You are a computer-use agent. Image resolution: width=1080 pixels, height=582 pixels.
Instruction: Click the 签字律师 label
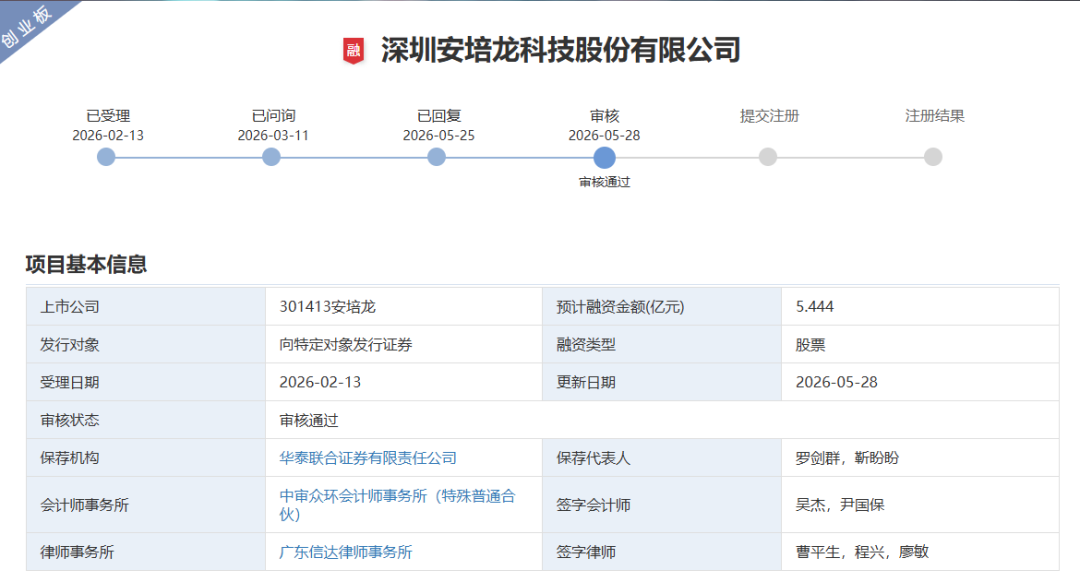tap(586, 552)
